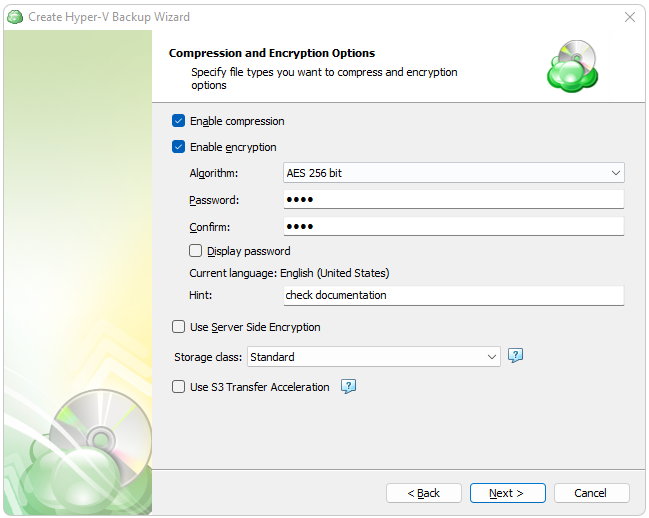Image resolution: width=649 pixels, height=518 pixels.
Task: Click the green disc logo in header
Action: click(x=572, y=66)
